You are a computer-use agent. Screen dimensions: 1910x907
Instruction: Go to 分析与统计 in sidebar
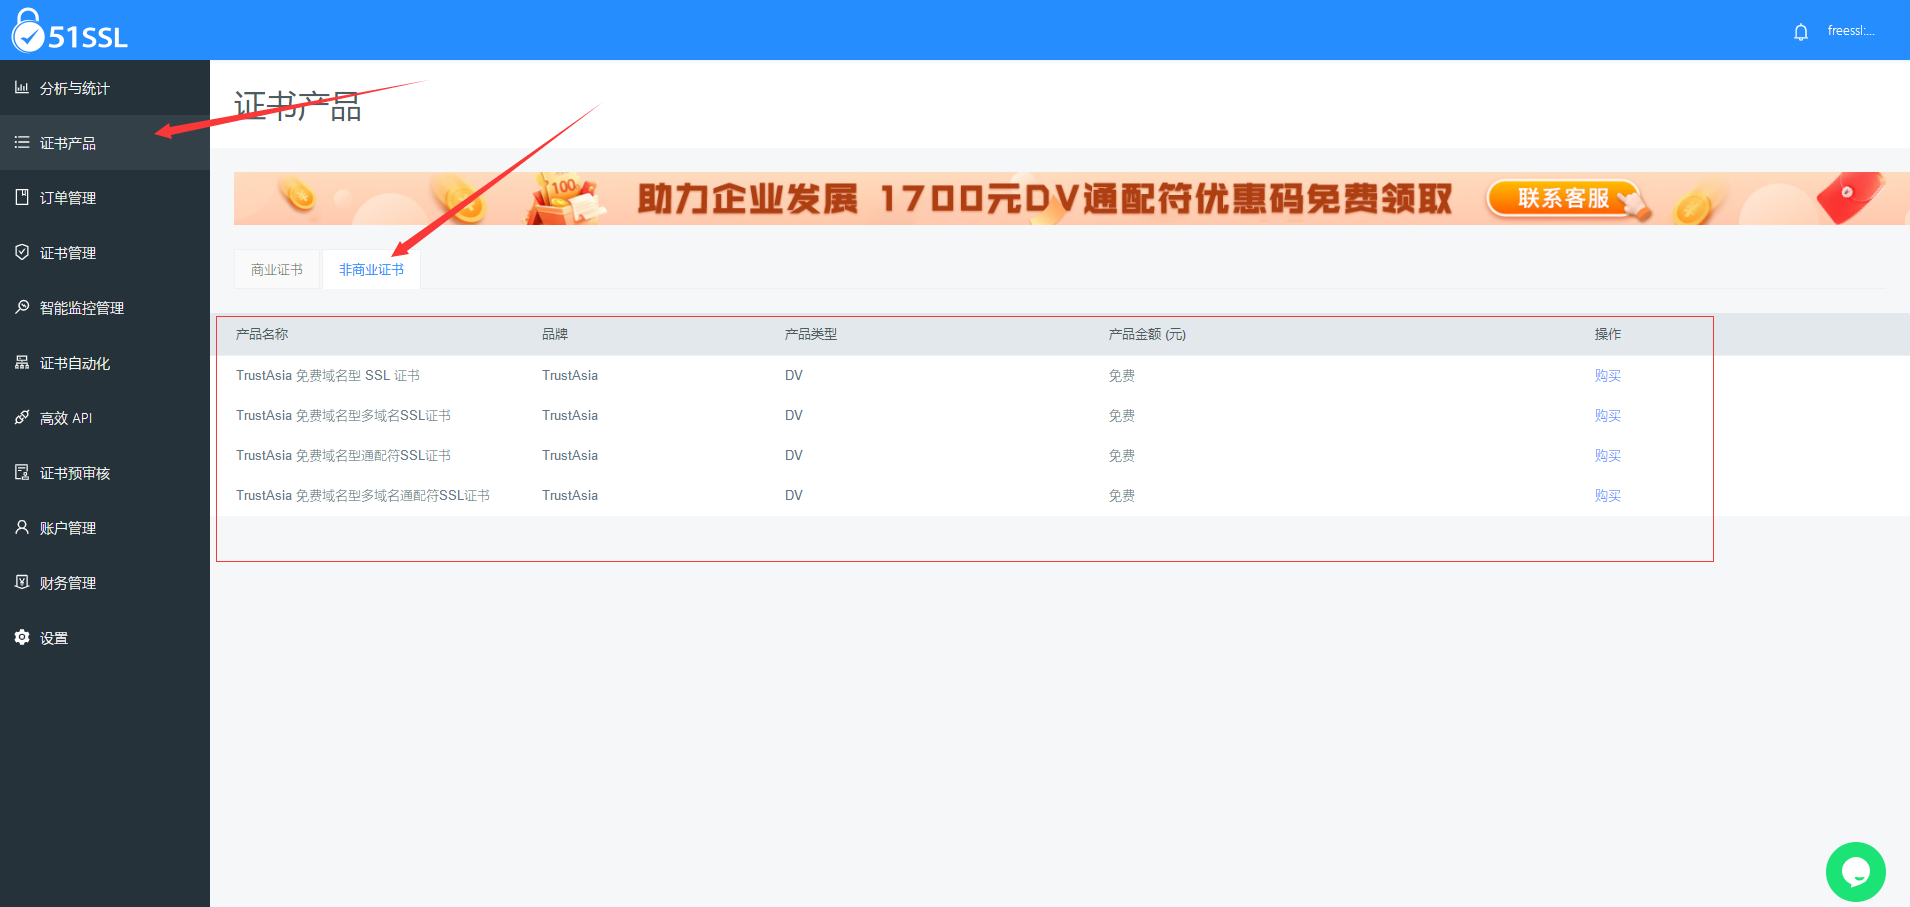[x=105, y=88]
